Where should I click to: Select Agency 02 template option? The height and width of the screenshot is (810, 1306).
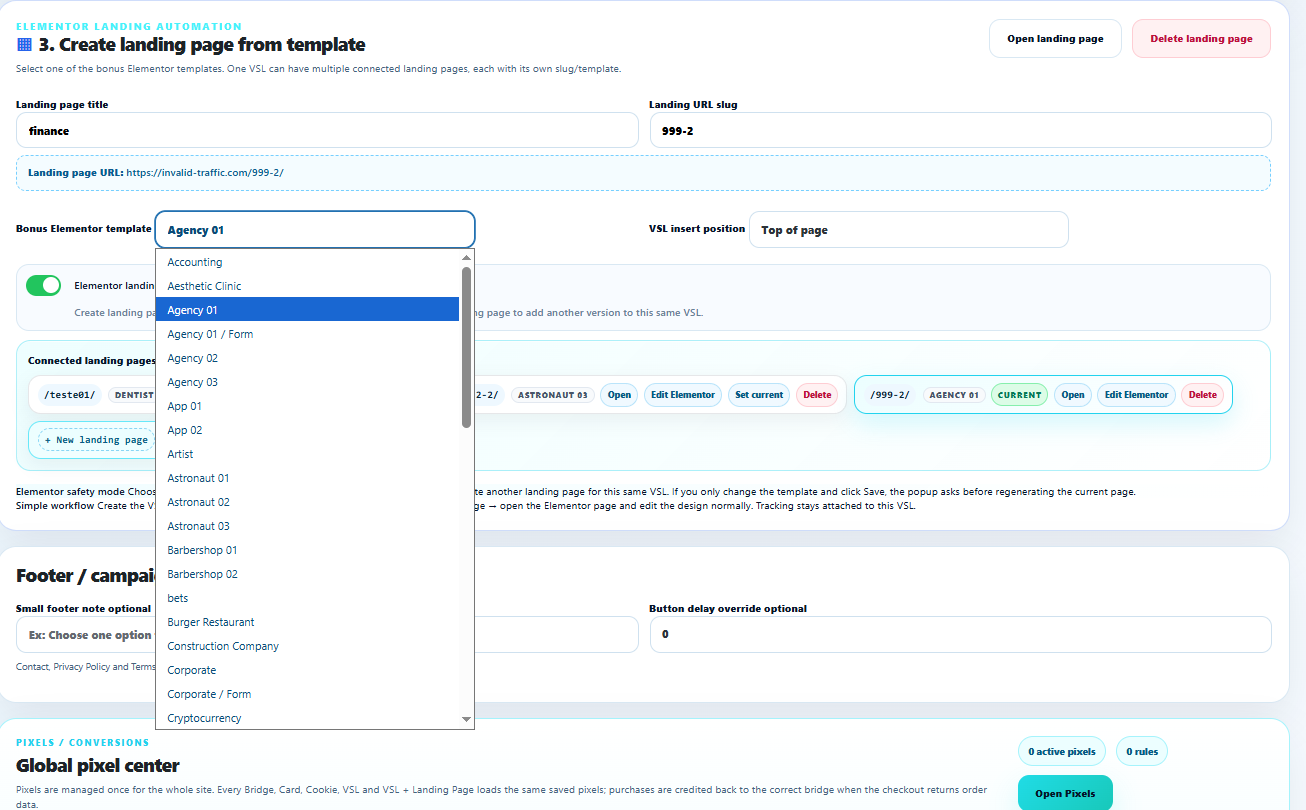(307, 358)
